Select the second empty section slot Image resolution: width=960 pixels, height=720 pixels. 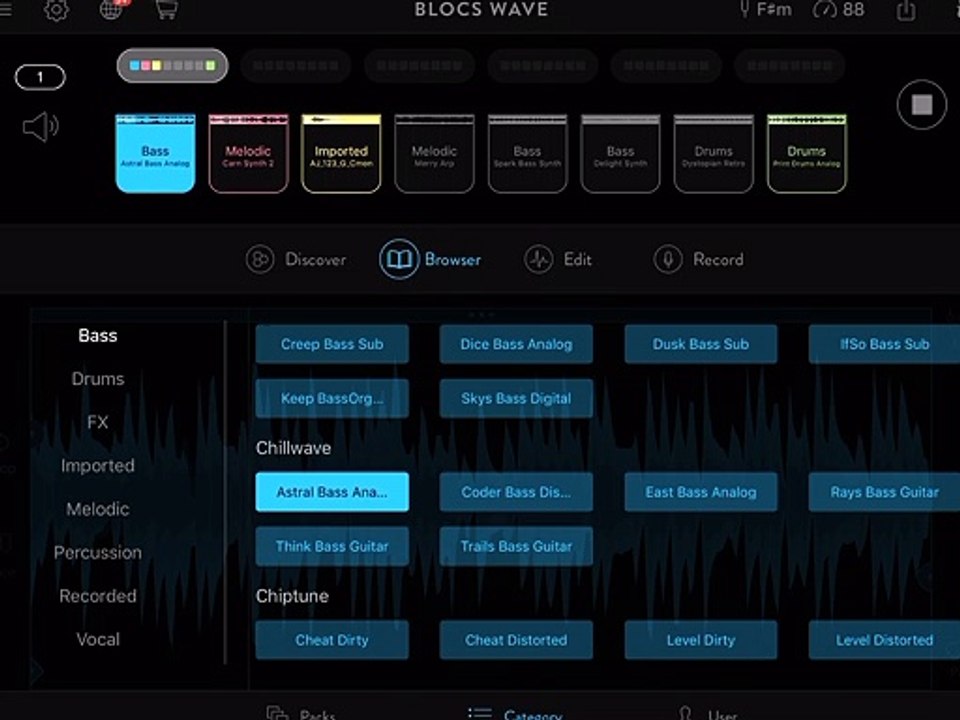296,66
